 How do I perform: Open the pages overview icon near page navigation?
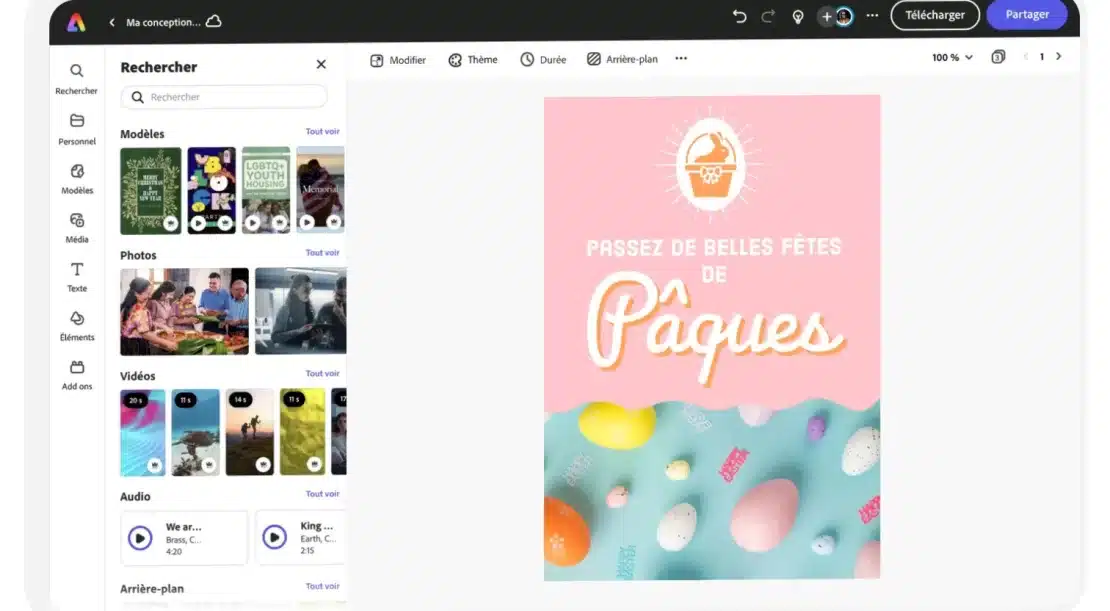tap(997, 57)
